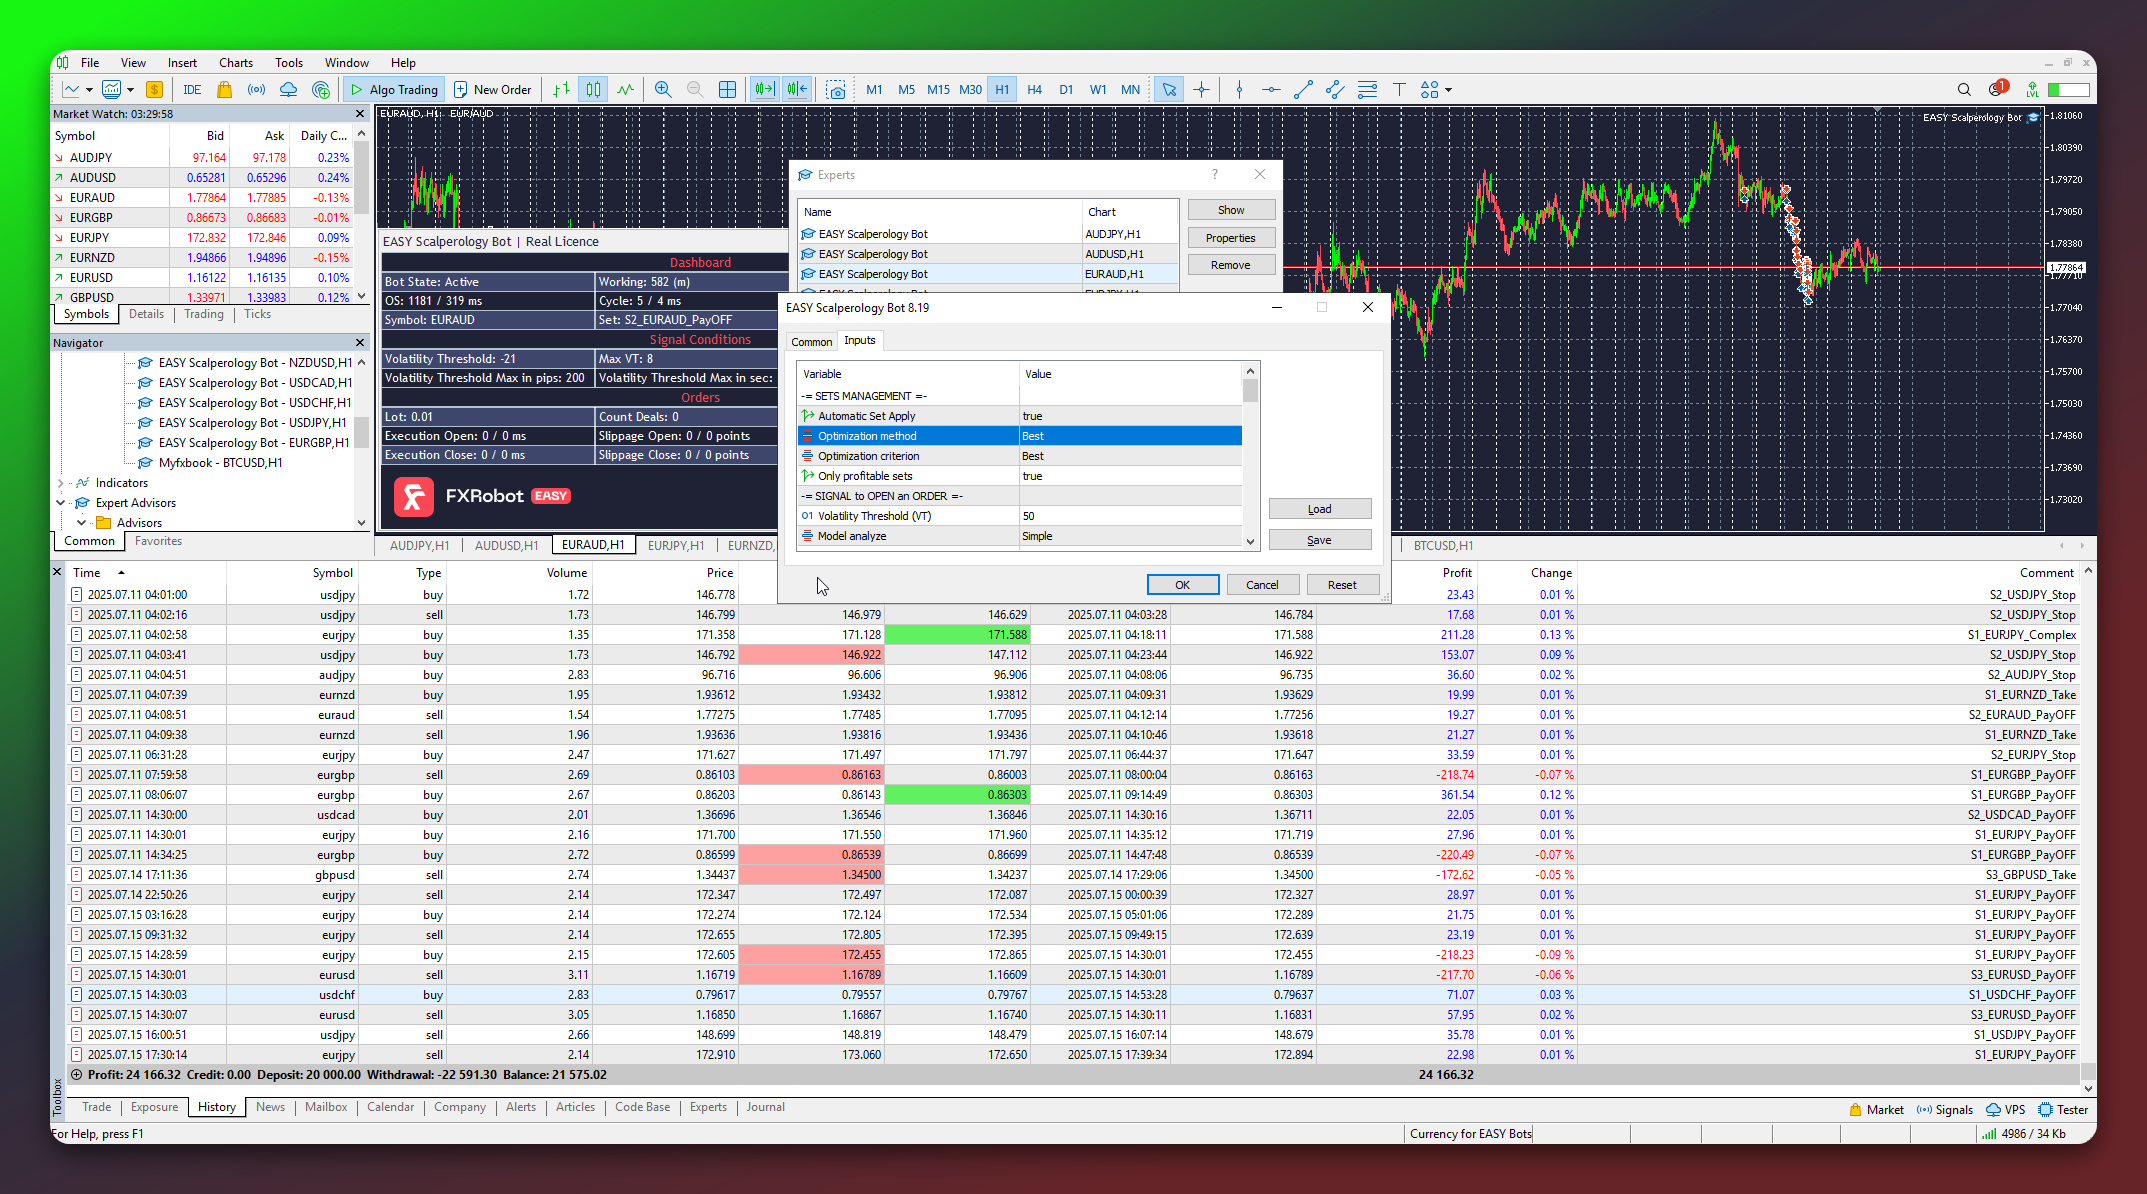Select the text label tool

click(1399, 90)
